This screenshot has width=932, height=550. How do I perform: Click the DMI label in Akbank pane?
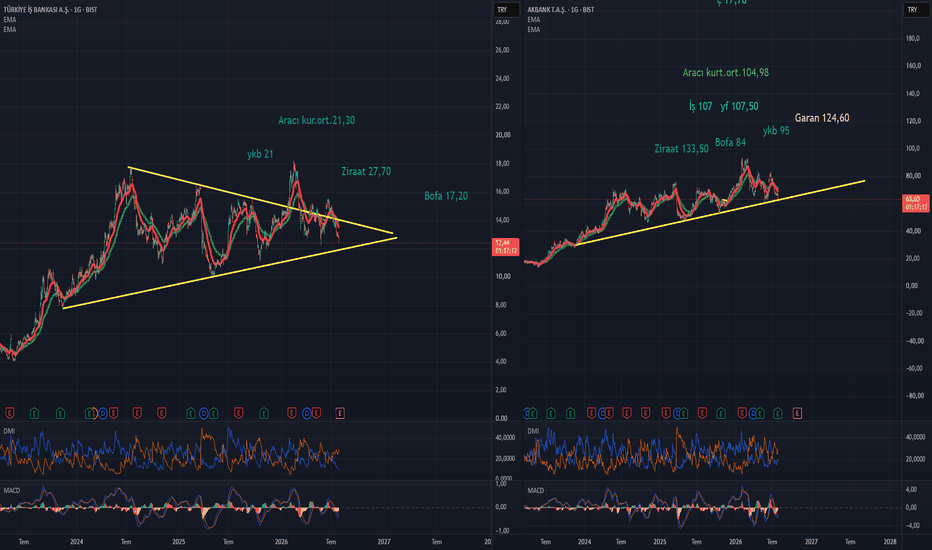point(533,431)
